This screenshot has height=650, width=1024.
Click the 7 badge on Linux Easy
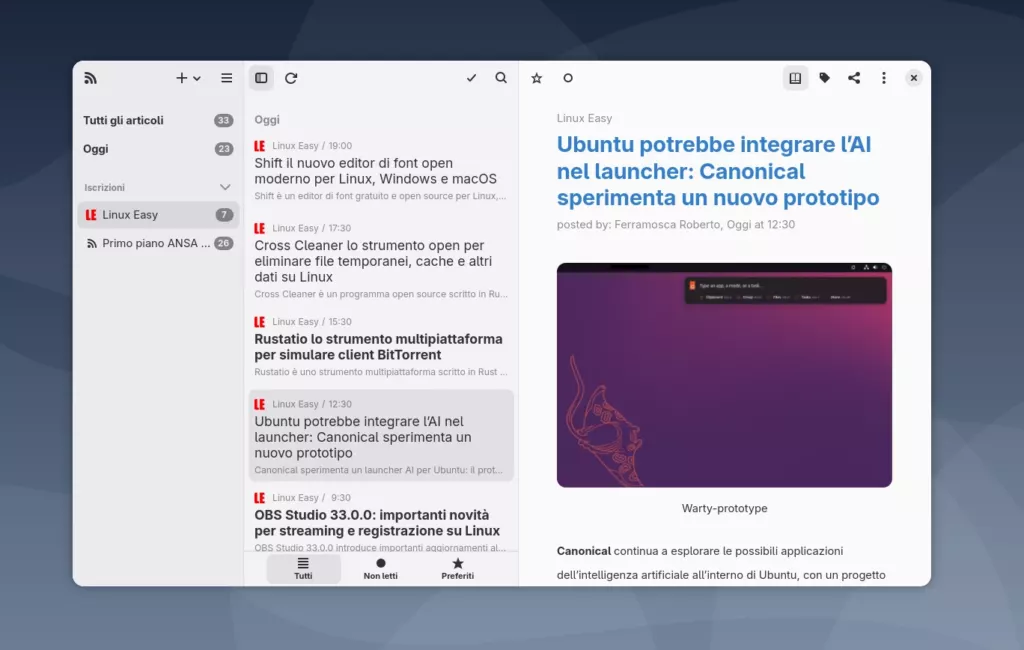[224, 215]
